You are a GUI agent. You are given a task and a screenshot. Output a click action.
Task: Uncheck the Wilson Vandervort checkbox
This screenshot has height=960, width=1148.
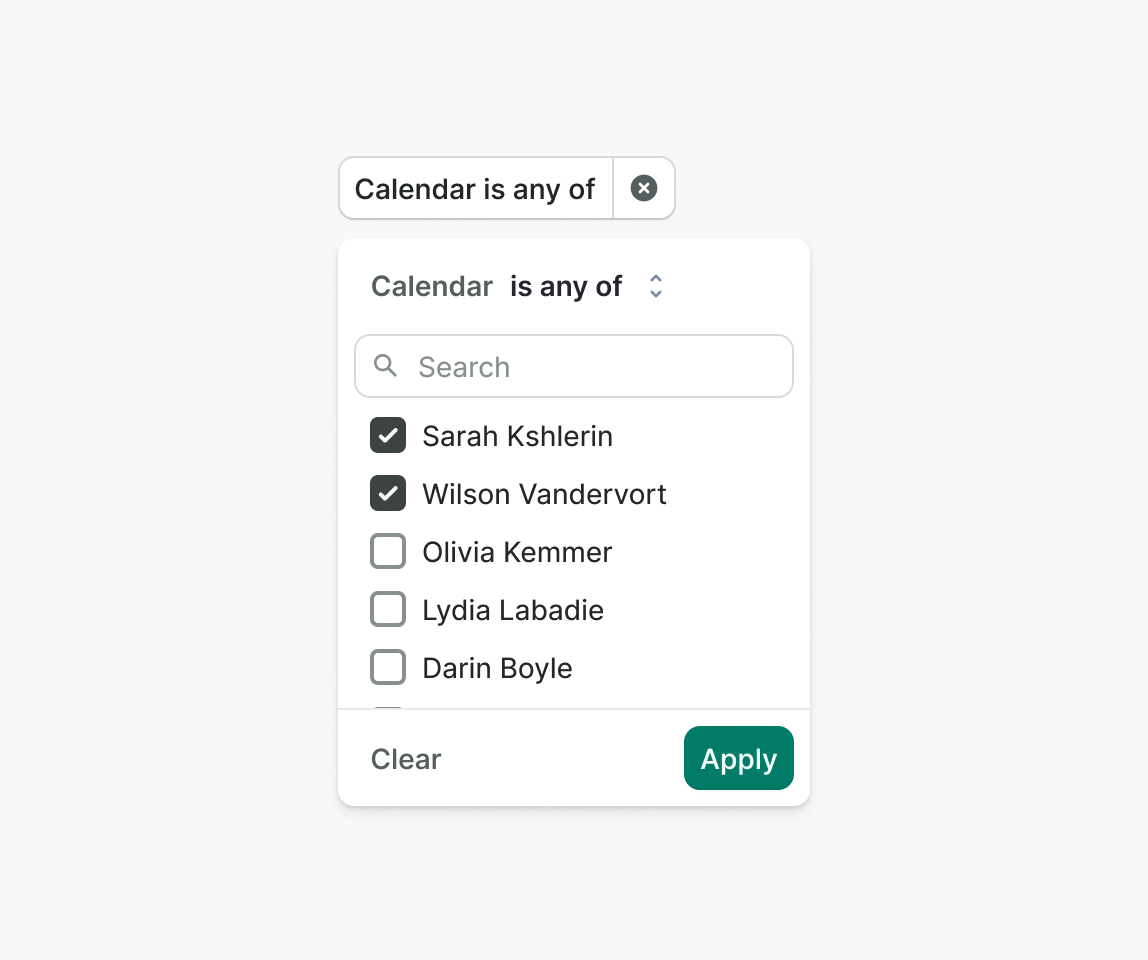pos(388,493)
